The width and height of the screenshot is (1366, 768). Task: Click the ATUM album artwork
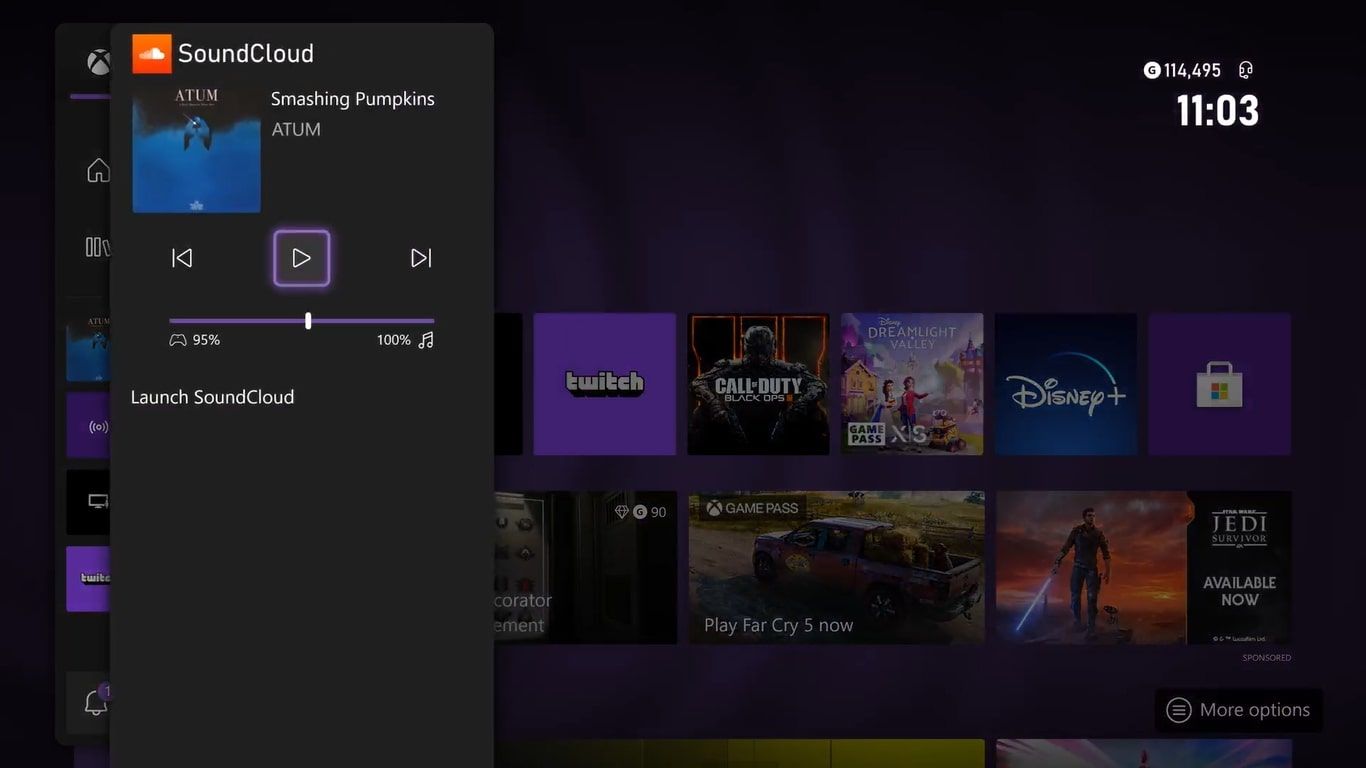point(196,148)
